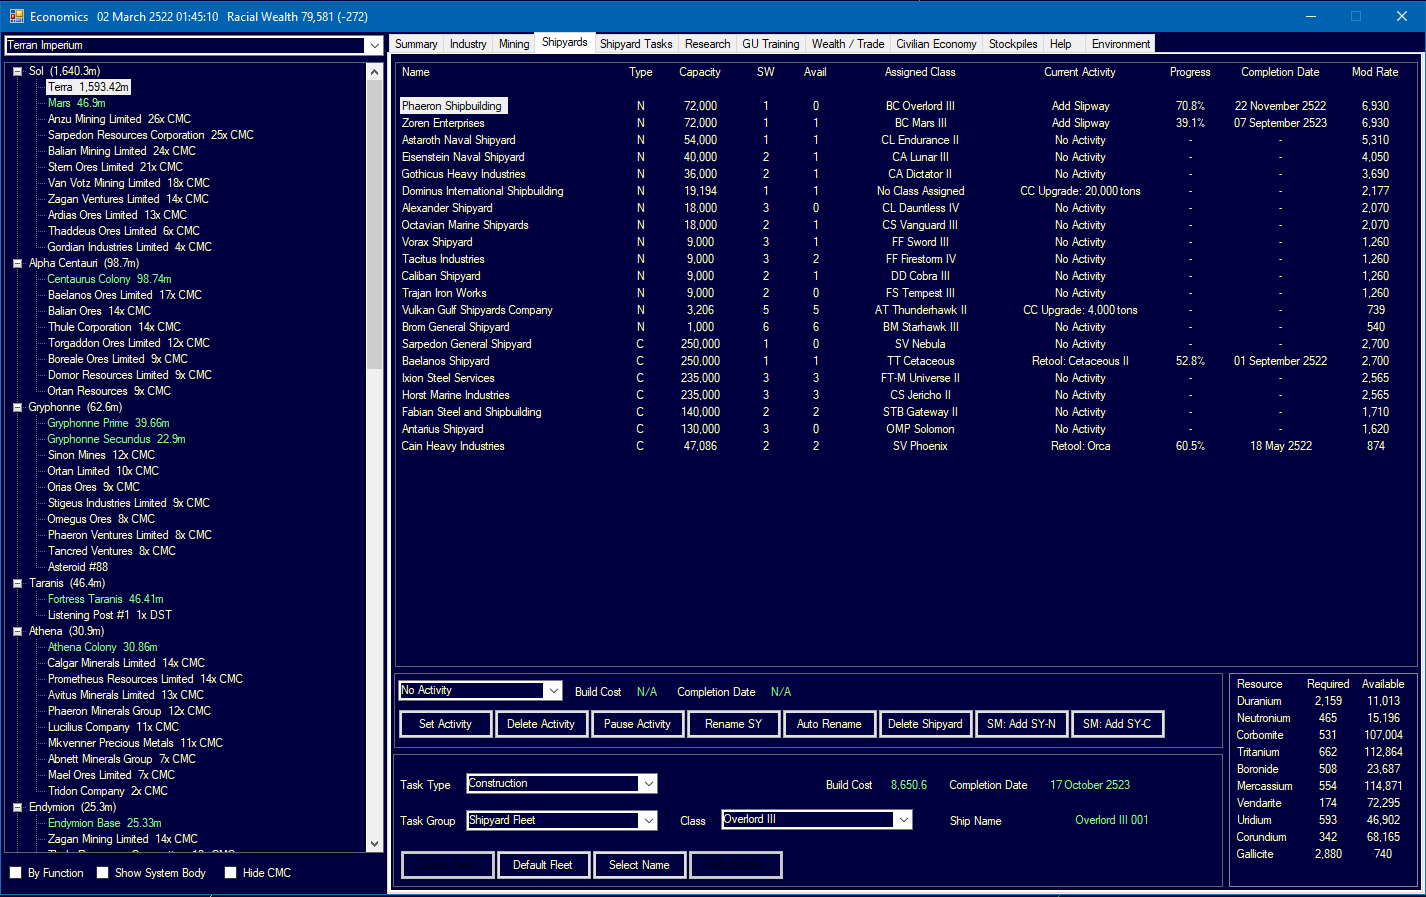Click the SM: Add SY-N button
Viewport: 1426px width, 897px height.
[x=1021, y=724]
